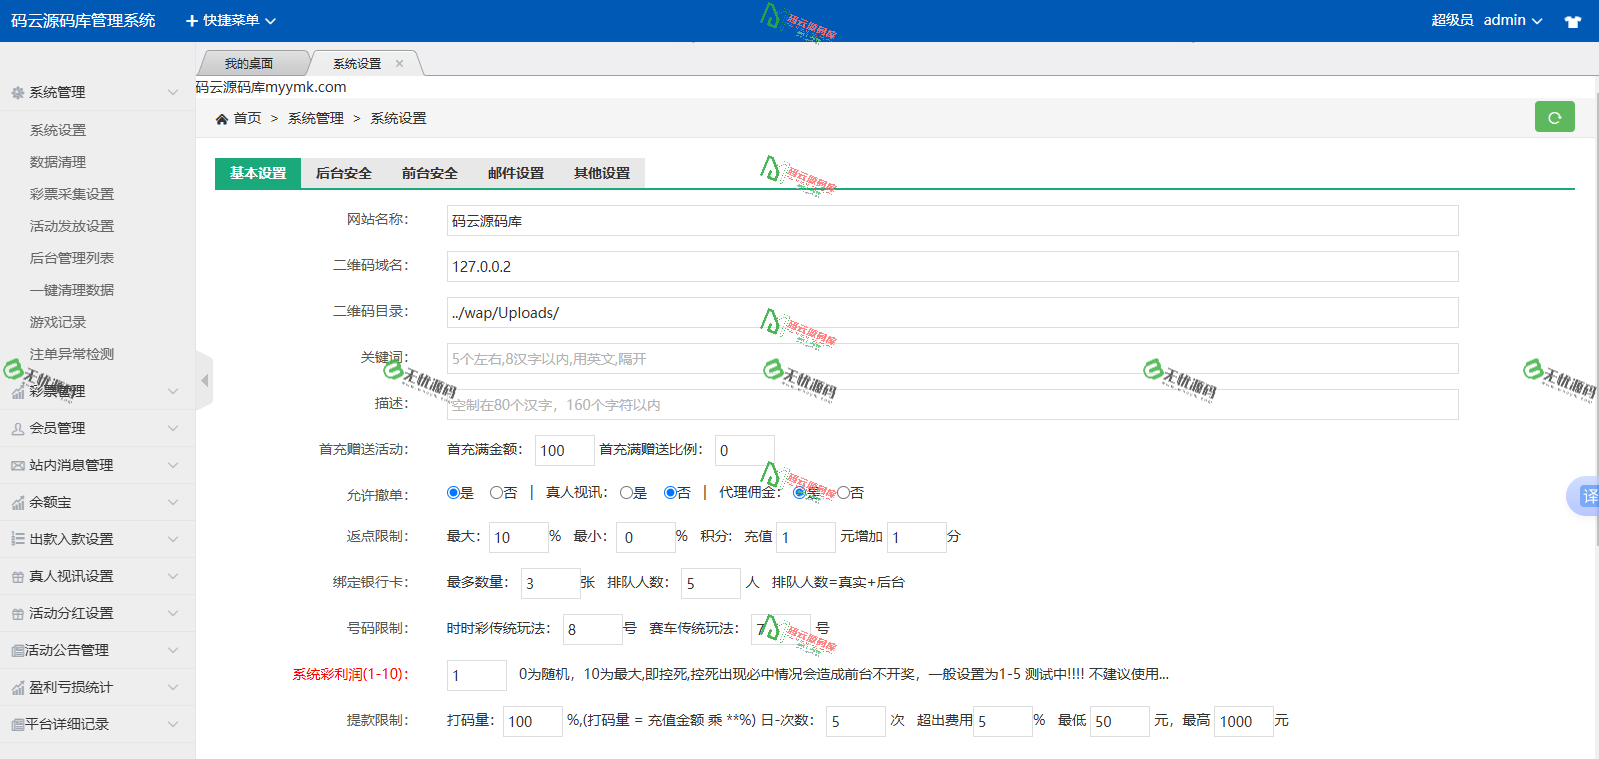
Task: Click the 最高 withdrawal limit field
Action: coord(1244,721)
